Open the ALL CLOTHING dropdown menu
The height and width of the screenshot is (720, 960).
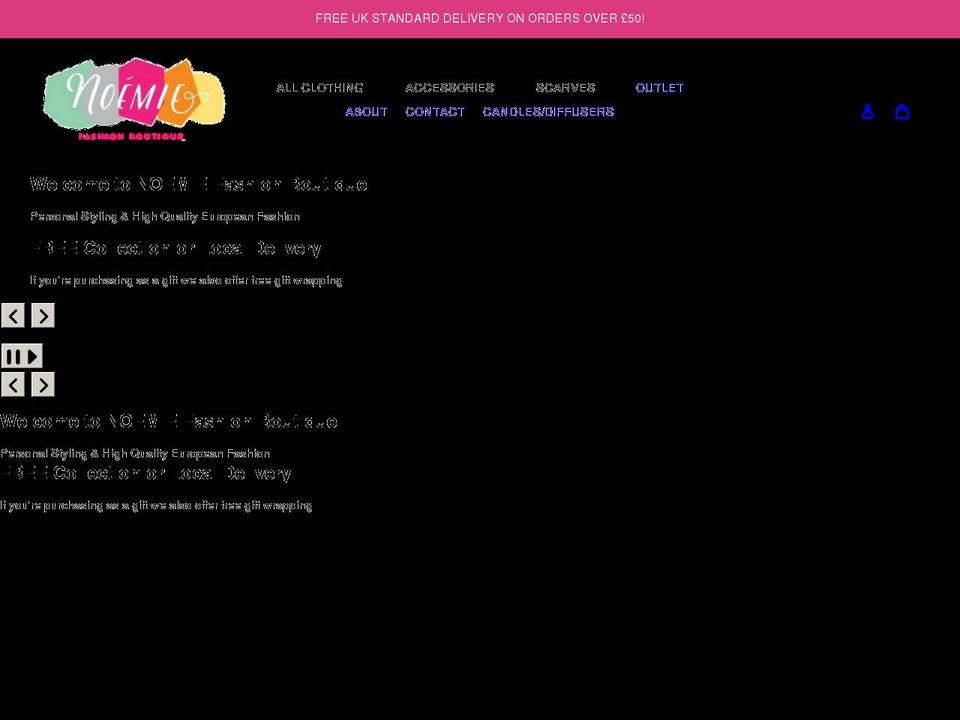[319, 88]
